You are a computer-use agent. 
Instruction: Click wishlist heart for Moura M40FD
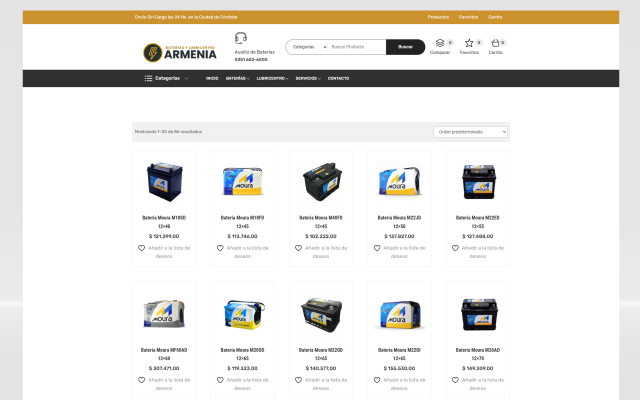298,248
